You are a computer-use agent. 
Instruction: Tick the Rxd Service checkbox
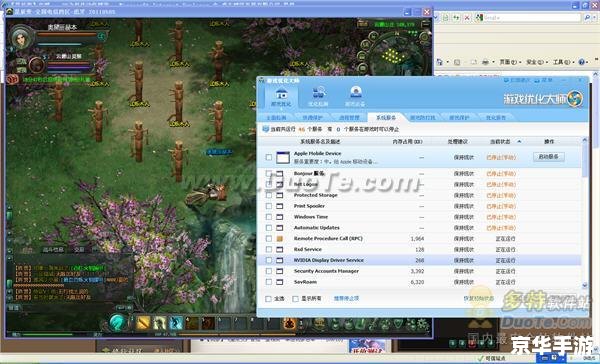(x=269, y=250)
